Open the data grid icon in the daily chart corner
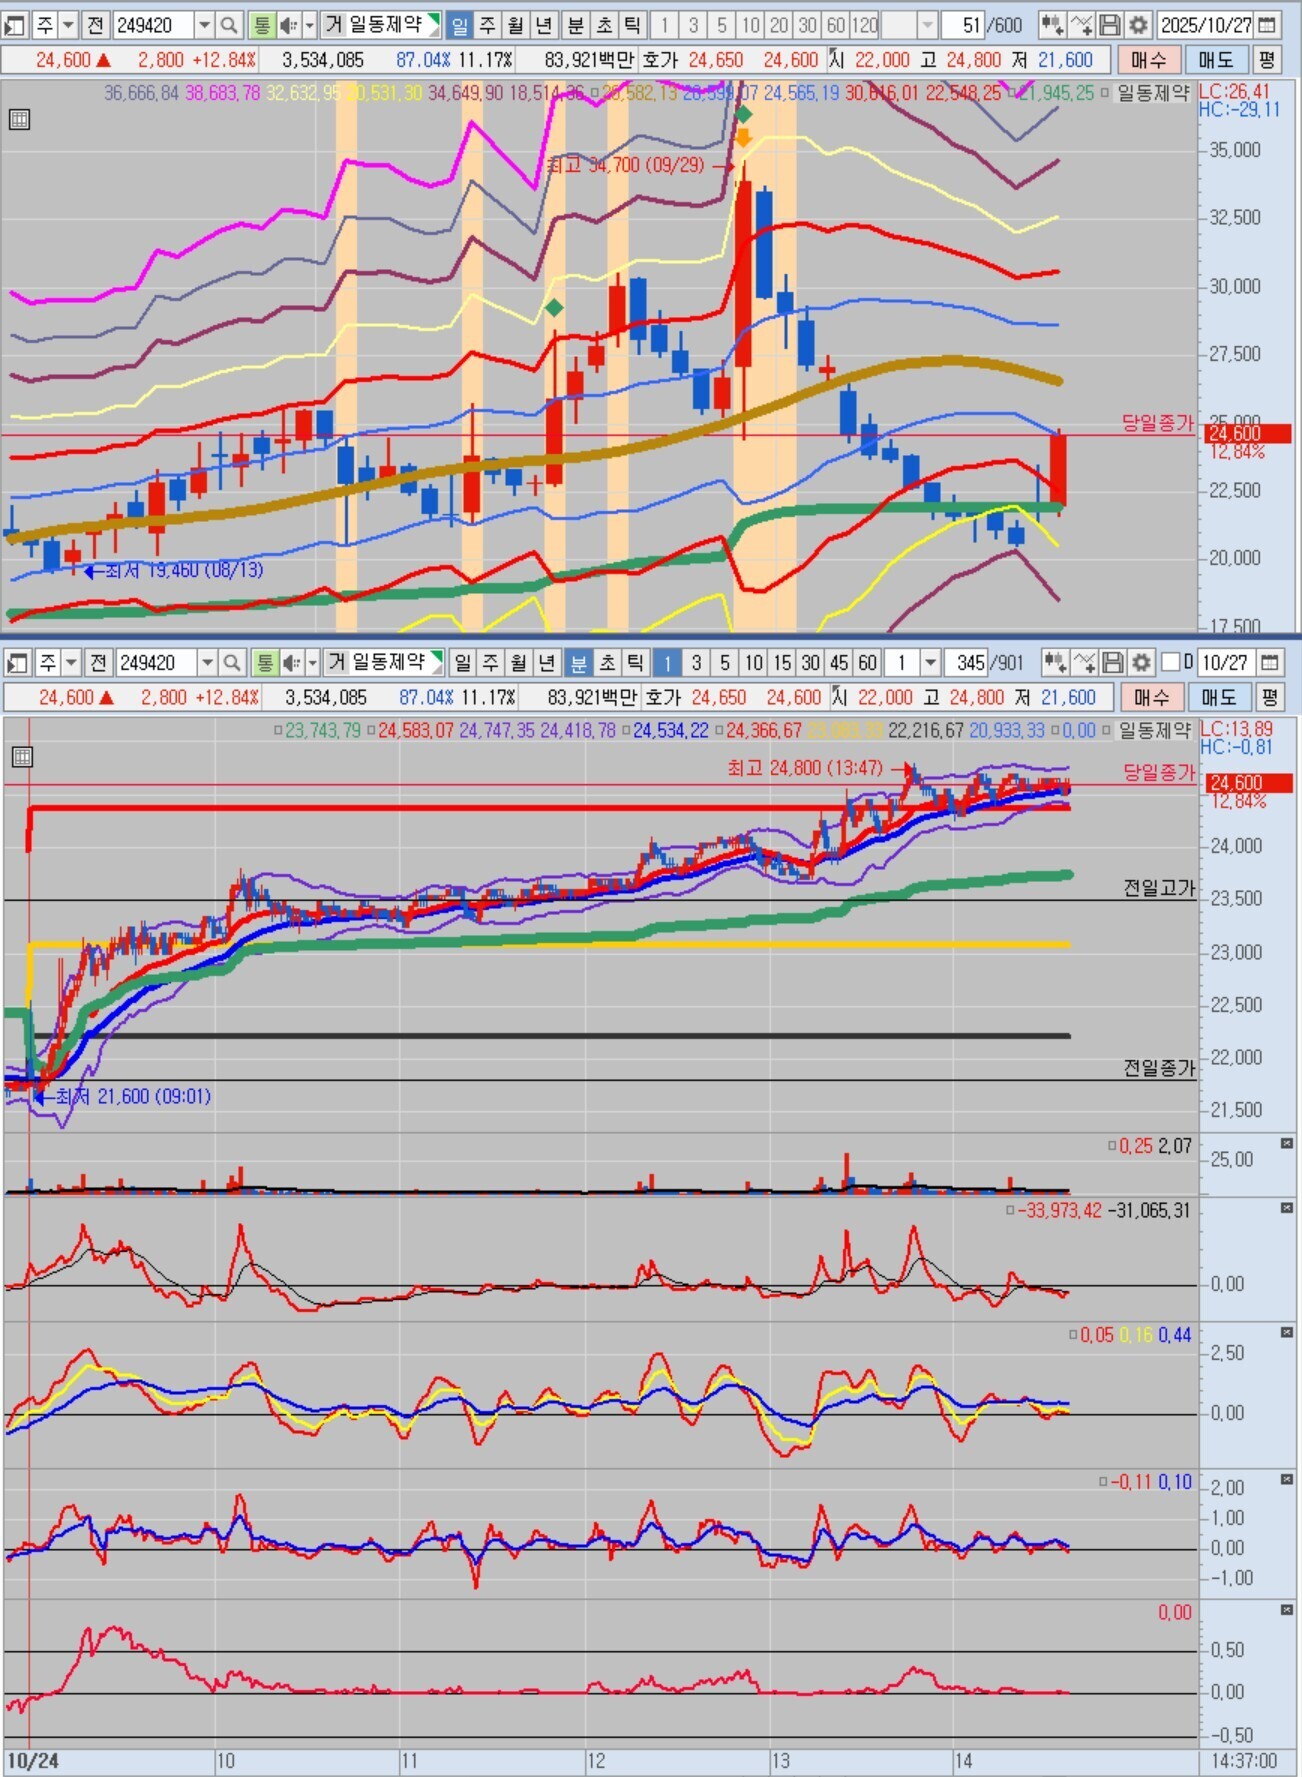Screen dimensions: 1302x1777 click(19, 120)
